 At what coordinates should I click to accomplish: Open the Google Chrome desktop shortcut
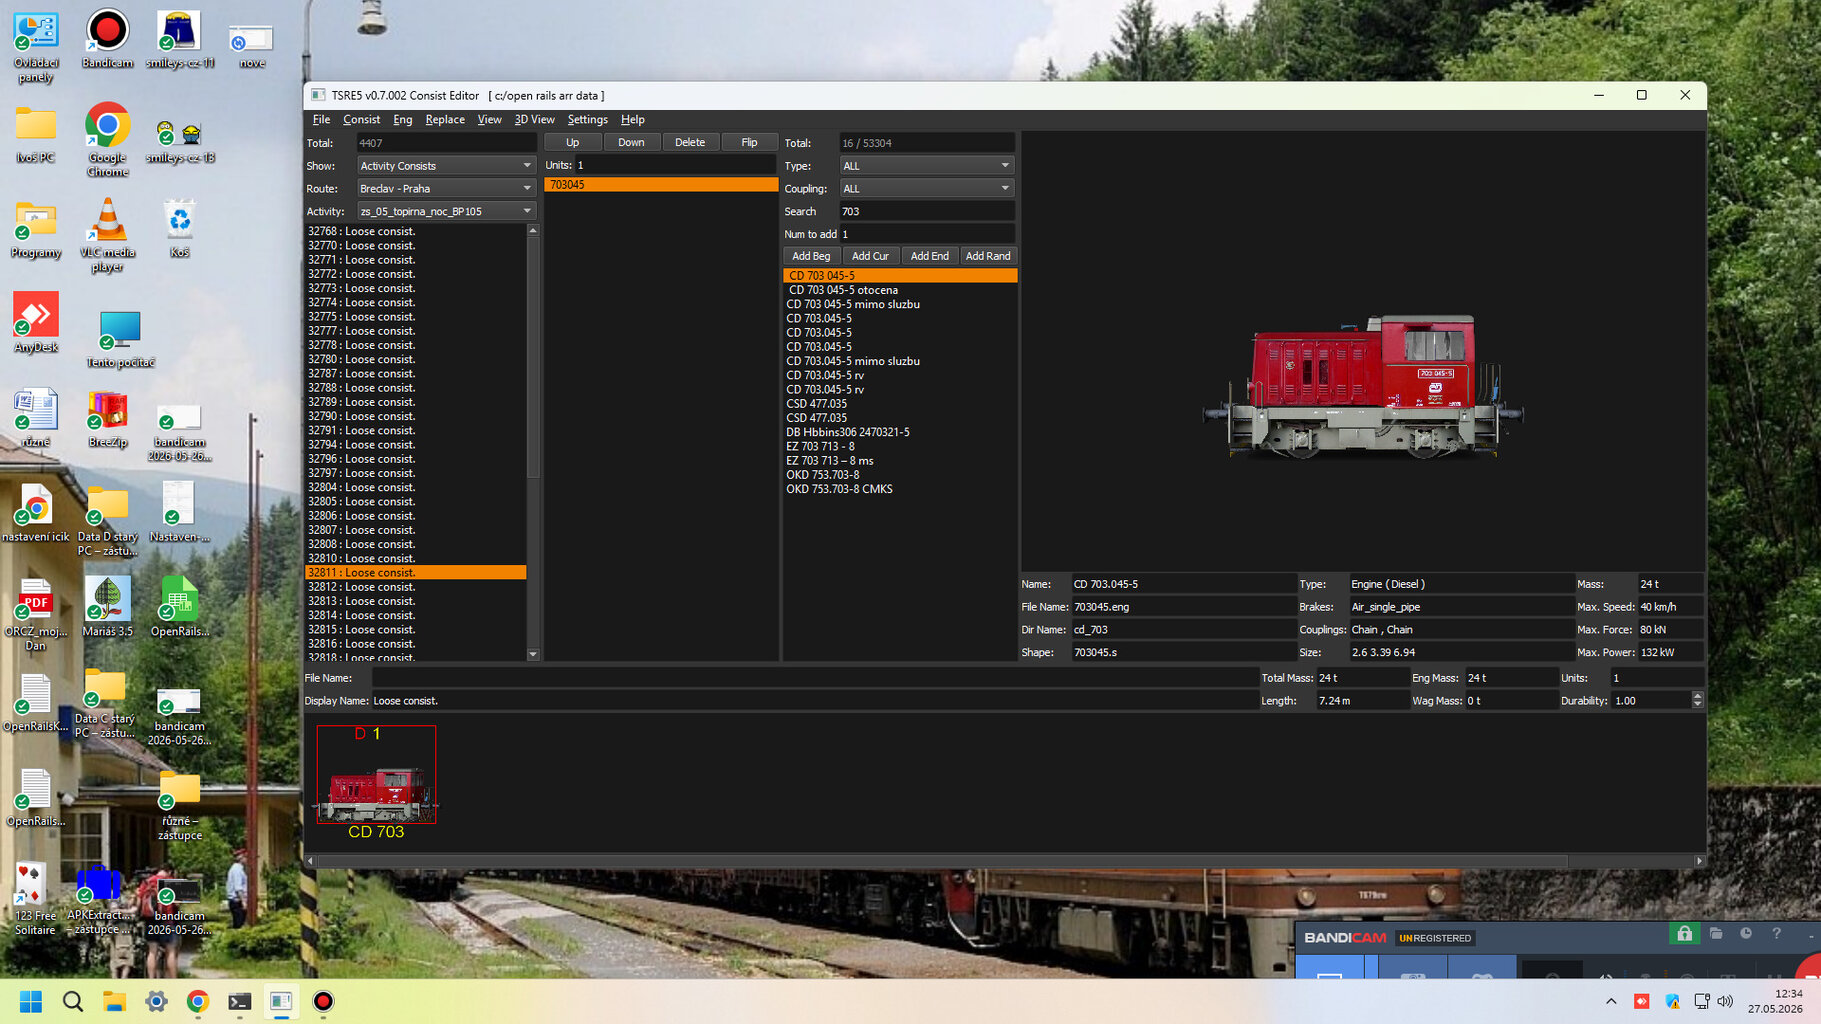click(x=107, y=139)
